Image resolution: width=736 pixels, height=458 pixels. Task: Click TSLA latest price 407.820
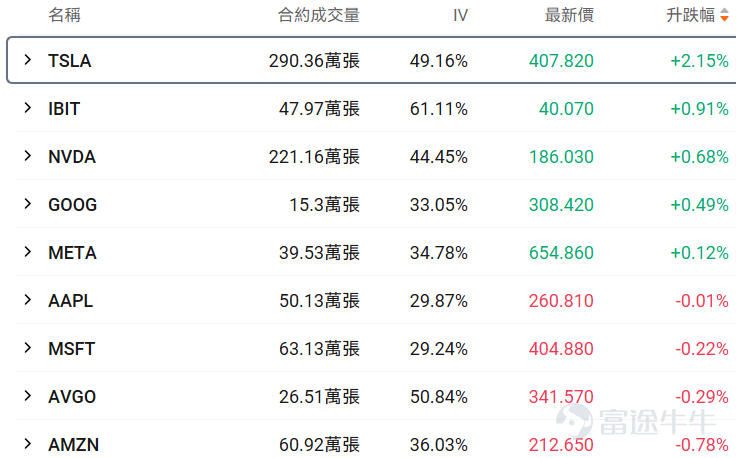coord(561,61)
